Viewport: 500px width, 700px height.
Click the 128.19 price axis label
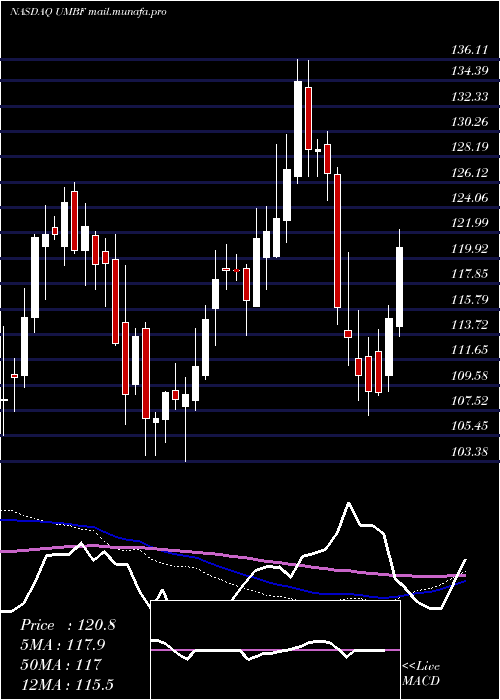coord(470,147)
